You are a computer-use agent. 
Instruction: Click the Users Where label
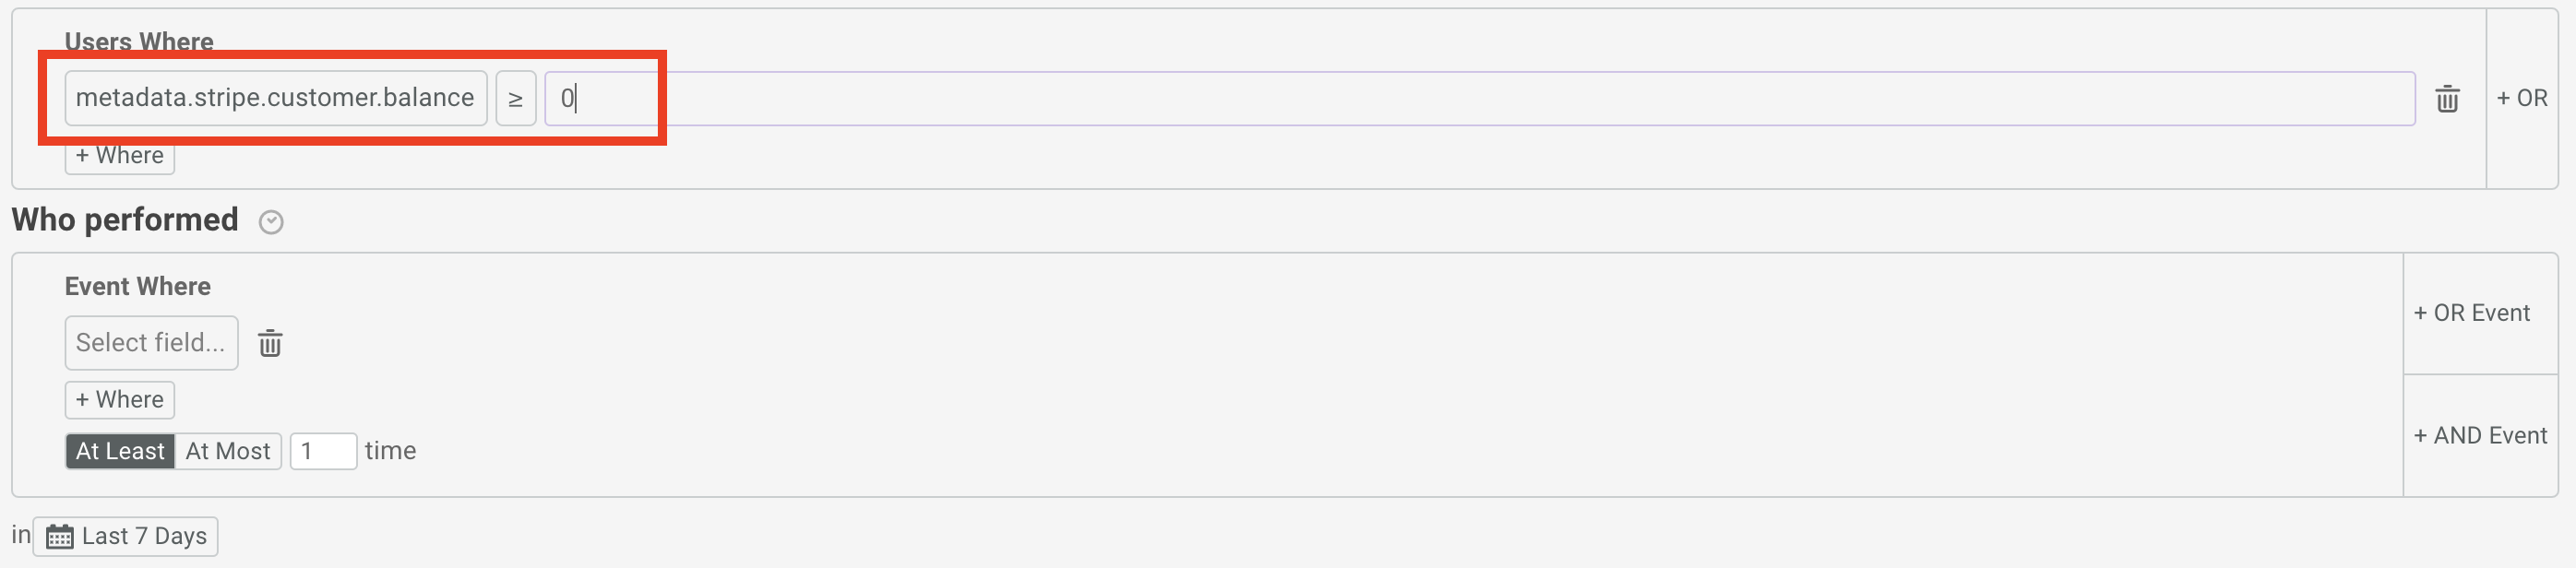pyautogui.click(x=139, y=41)
